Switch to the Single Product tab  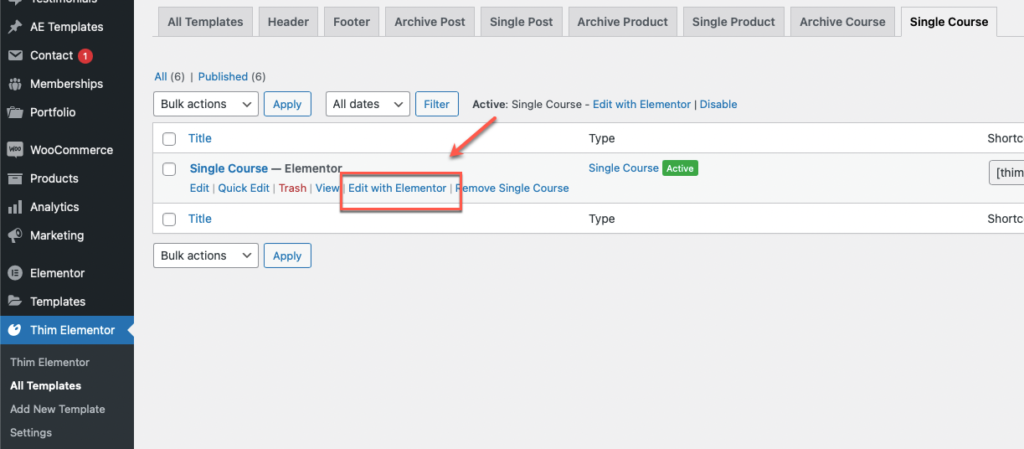(733, 22)
